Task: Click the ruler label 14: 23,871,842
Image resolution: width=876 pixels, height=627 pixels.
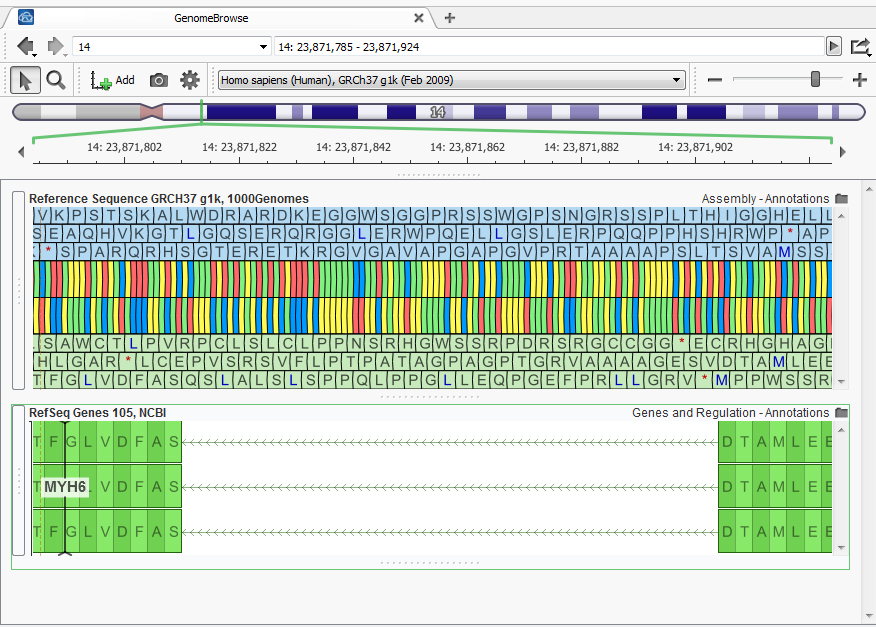Action: tap(354, 148)
